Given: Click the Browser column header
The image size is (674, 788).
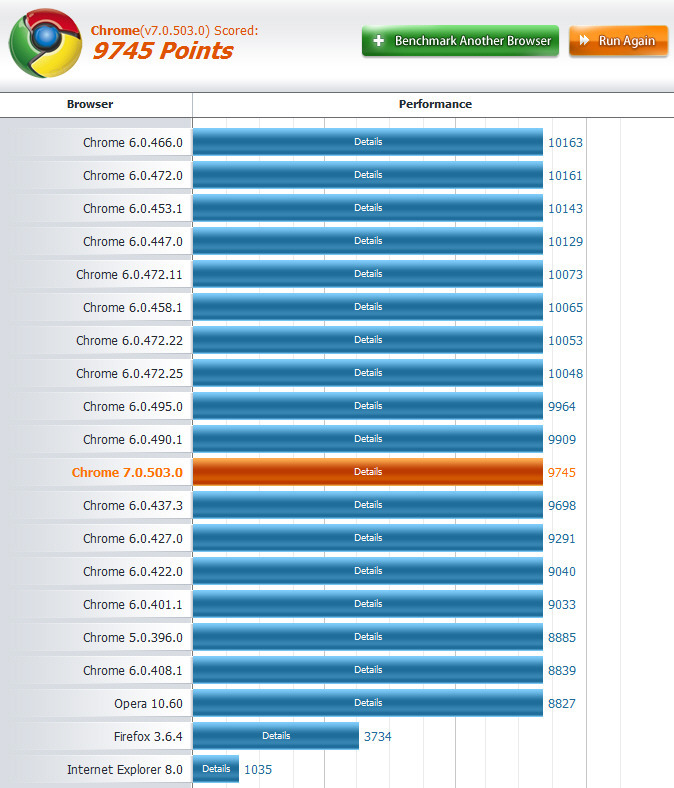Looking at the screenshot, I should tap(90, 104).
